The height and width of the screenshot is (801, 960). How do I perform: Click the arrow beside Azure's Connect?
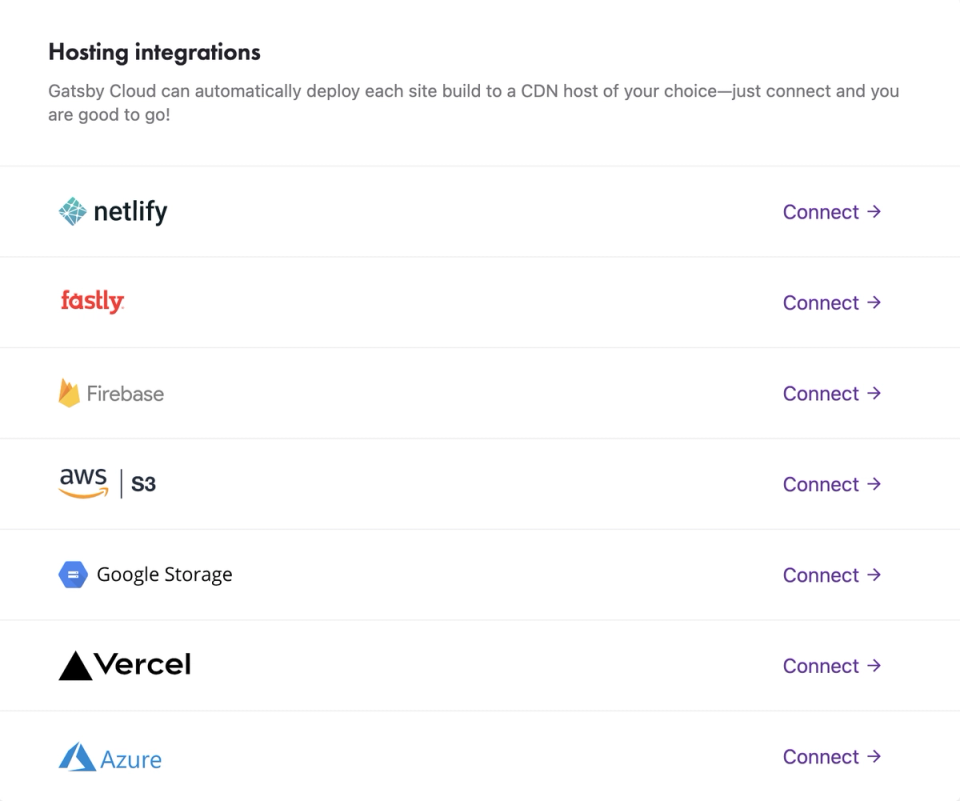[x=874, y=757]
